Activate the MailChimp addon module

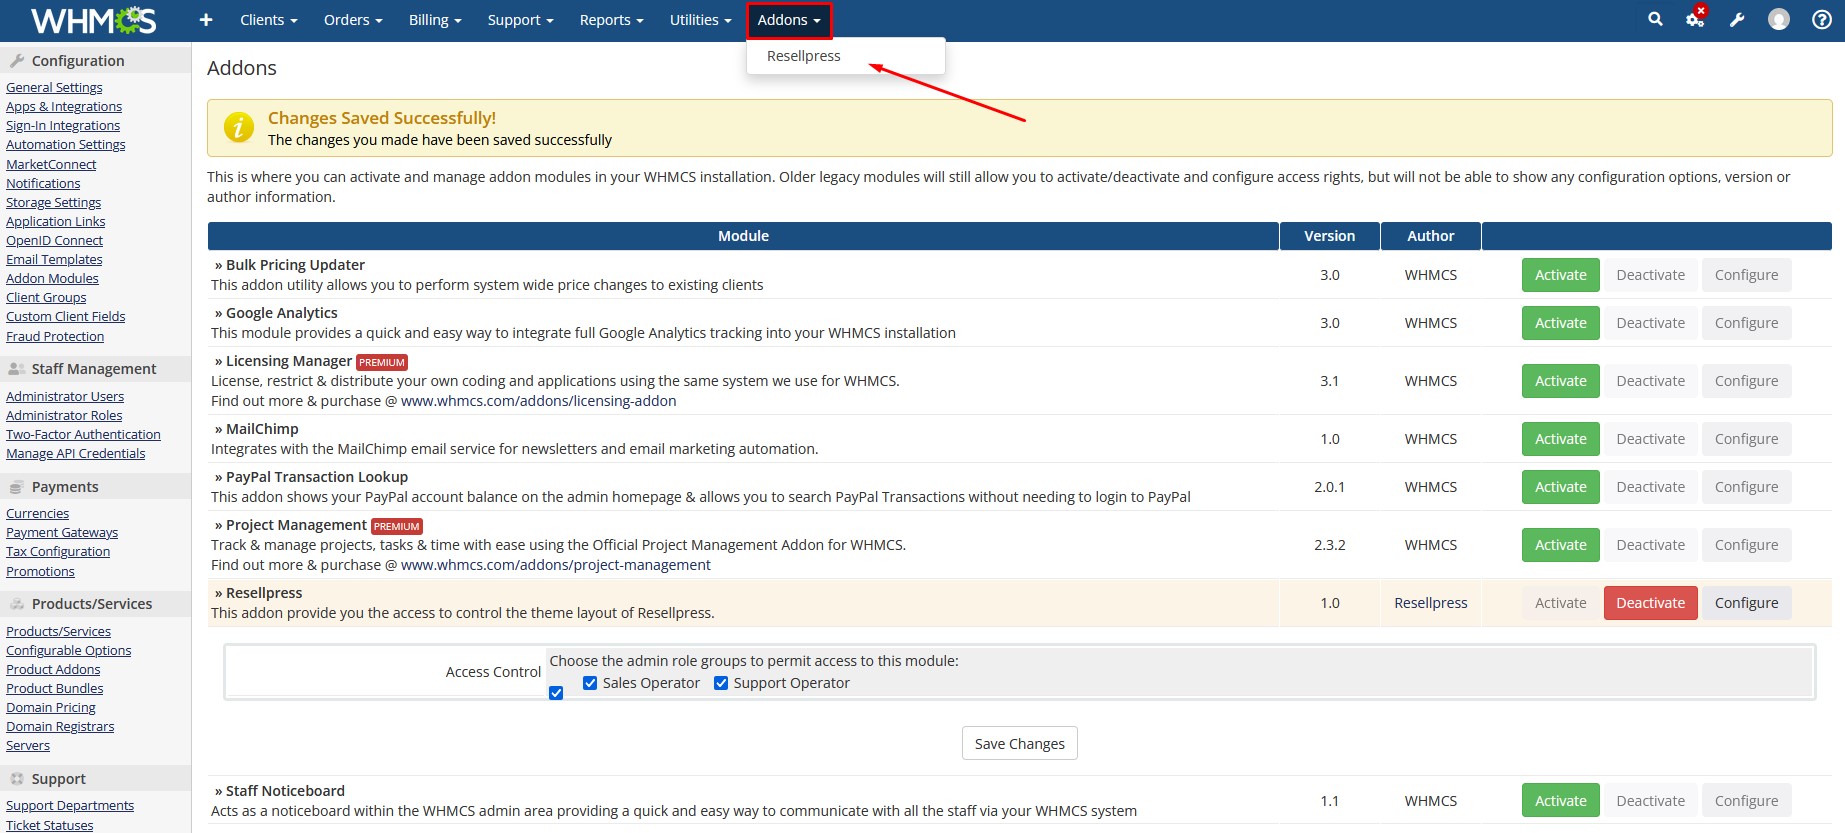tap(1560, 439)
